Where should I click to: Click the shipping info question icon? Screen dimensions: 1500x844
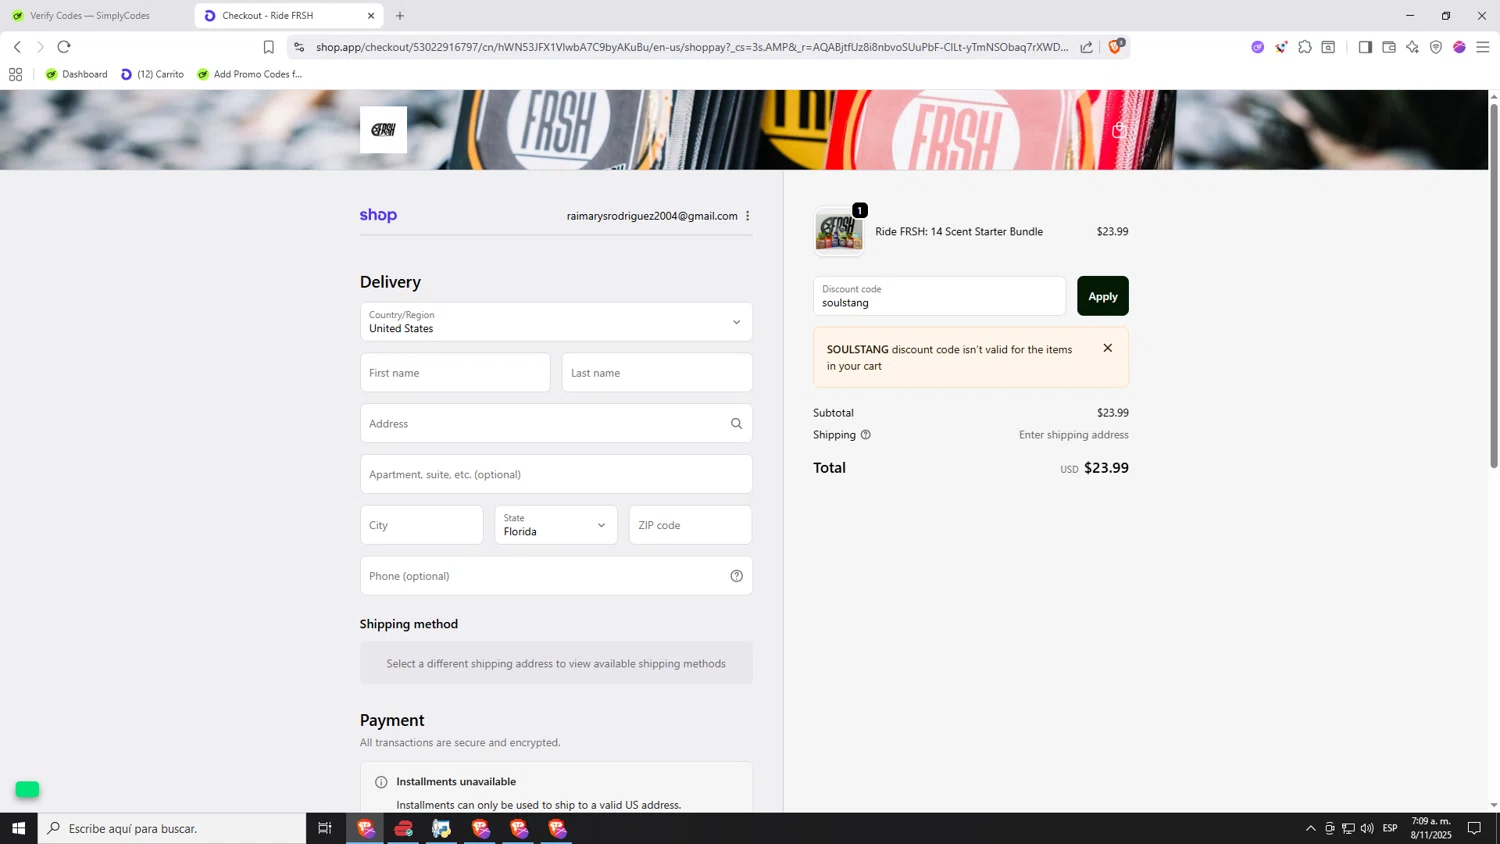tap(866, 435)
